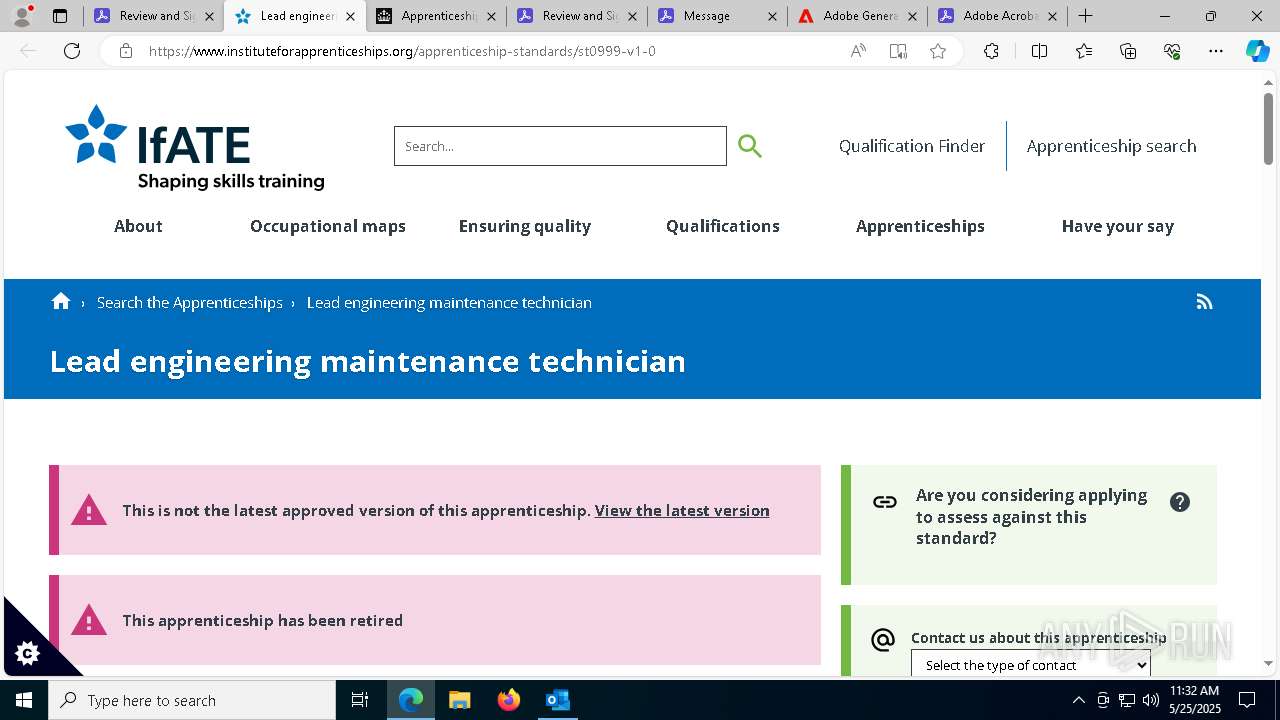This screenshot has width=1280, height=720.
Task: Switch to the Message tab
Action: pos(718,16)
